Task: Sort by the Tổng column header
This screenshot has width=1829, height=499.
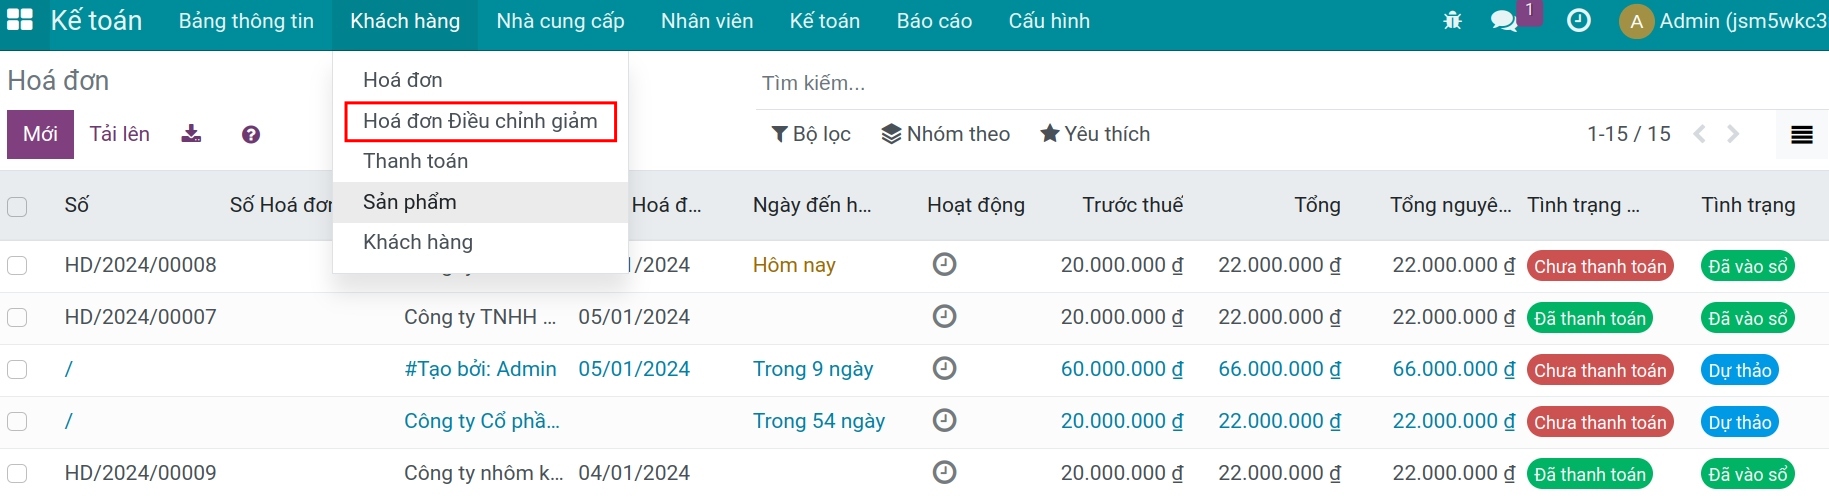Action: [1317, 205]
